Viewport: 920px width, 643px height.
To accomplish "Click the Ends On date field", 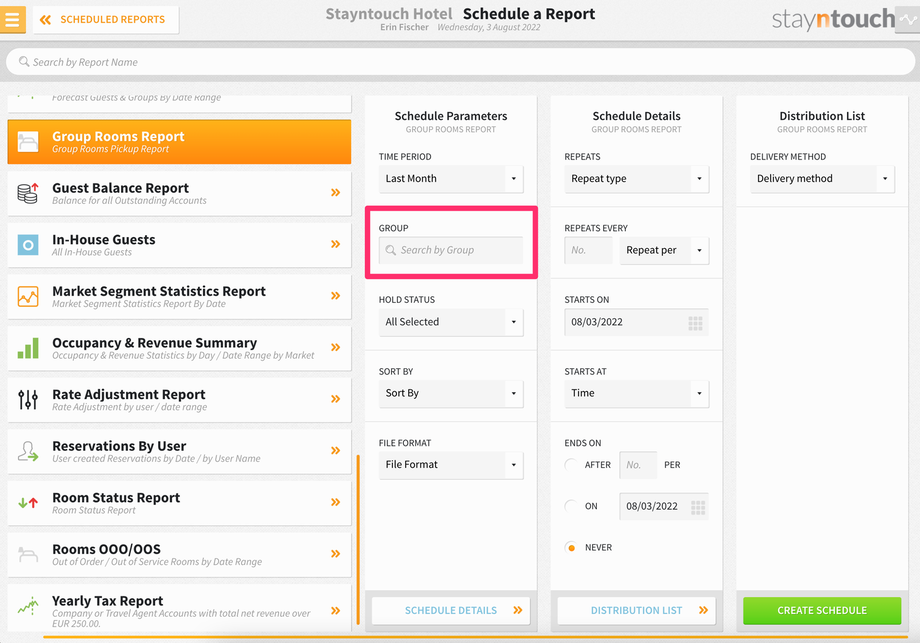I will tap(664, 506).
